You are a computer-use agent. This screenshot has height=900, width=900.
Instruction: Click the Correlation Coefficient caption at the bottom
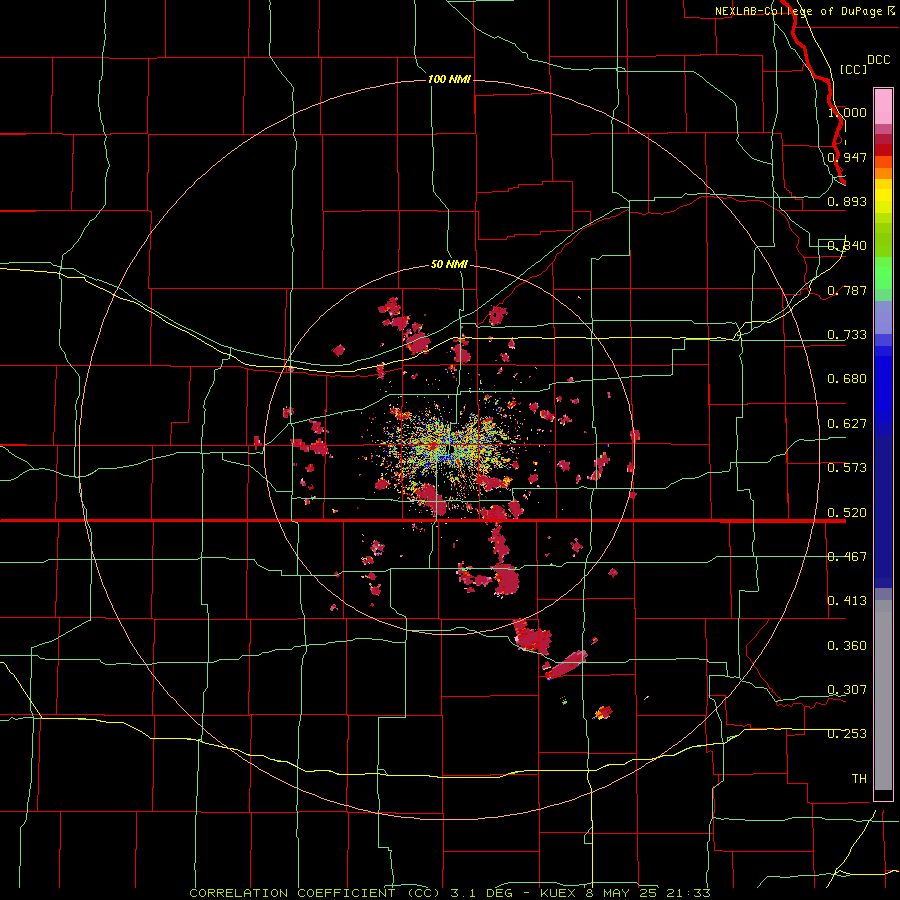pyautogui.click(x=451, y=893)
